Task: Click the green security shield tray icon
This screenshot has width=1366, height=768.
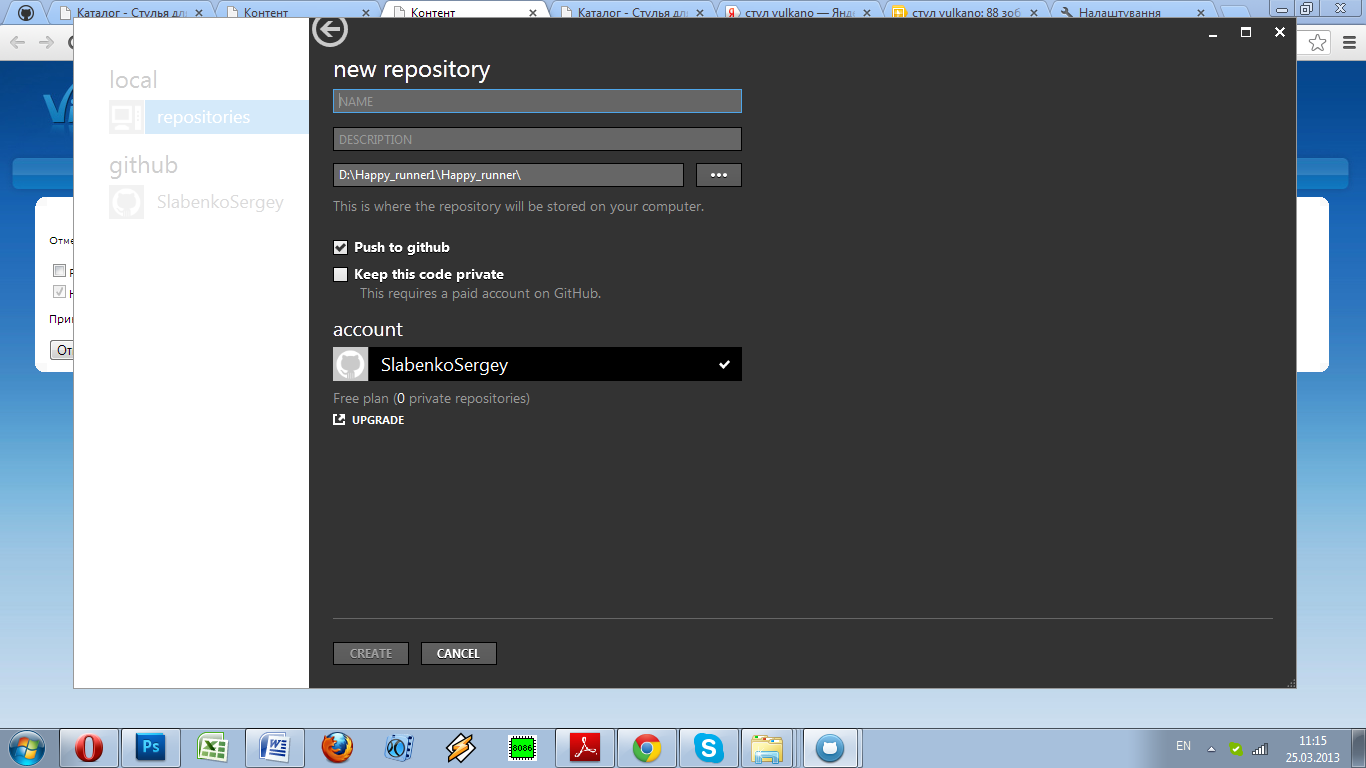Action: point(1236,748)
